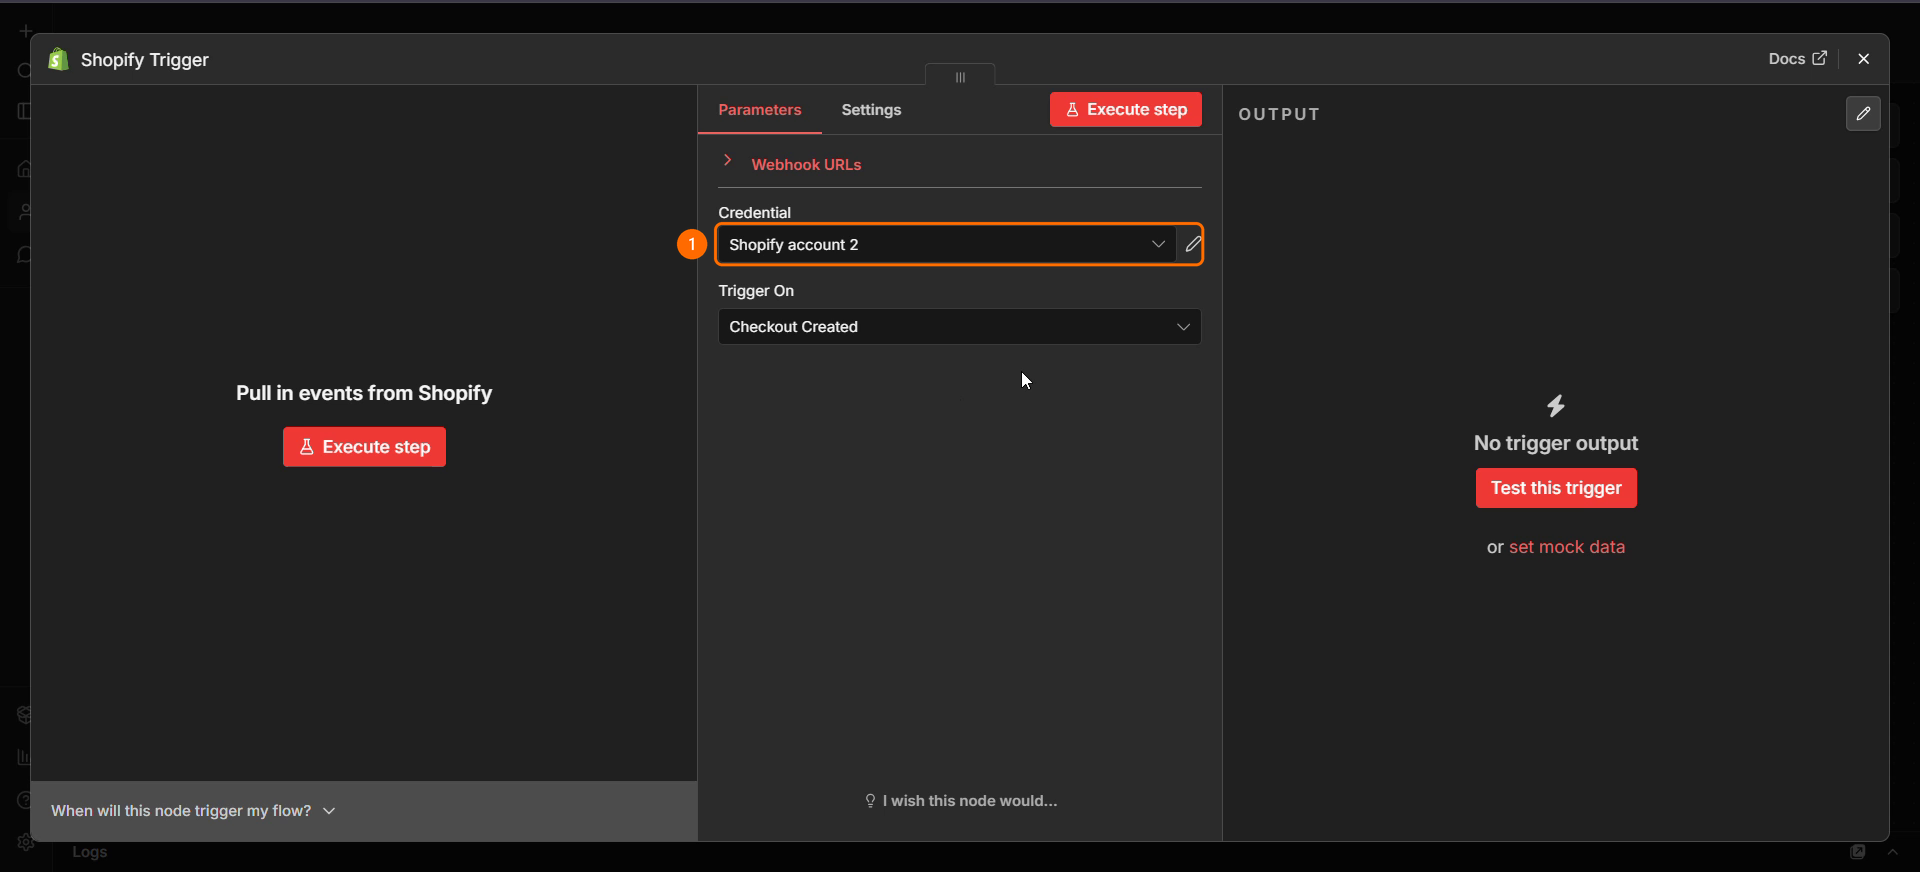The height and width of the screenshot is (872, 1920).
Task: Open the Docs external link
Action: point(1797,59)
